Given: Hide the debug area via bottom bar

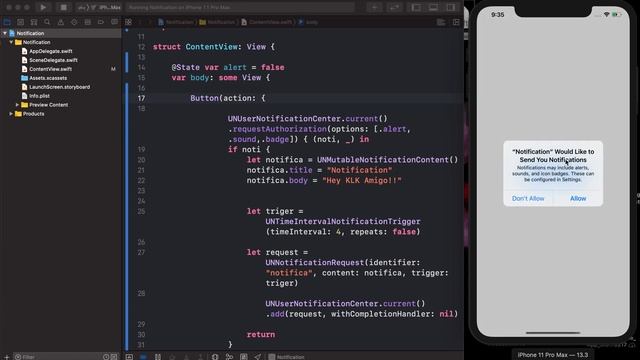Looking at the screenshot, I should (x=129, y=357).
